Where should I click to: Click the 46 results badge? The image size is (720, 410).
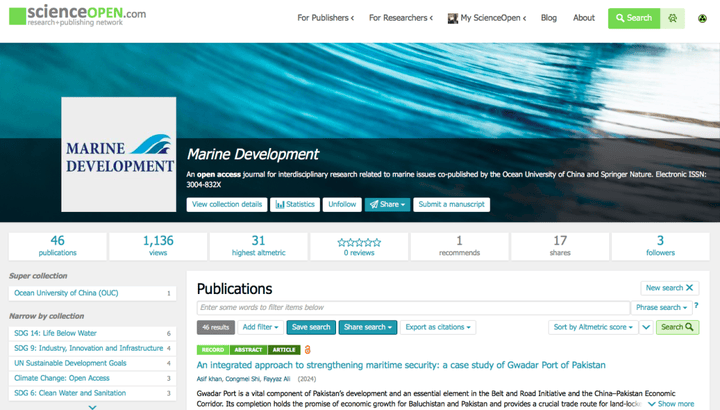coord(216,327)
